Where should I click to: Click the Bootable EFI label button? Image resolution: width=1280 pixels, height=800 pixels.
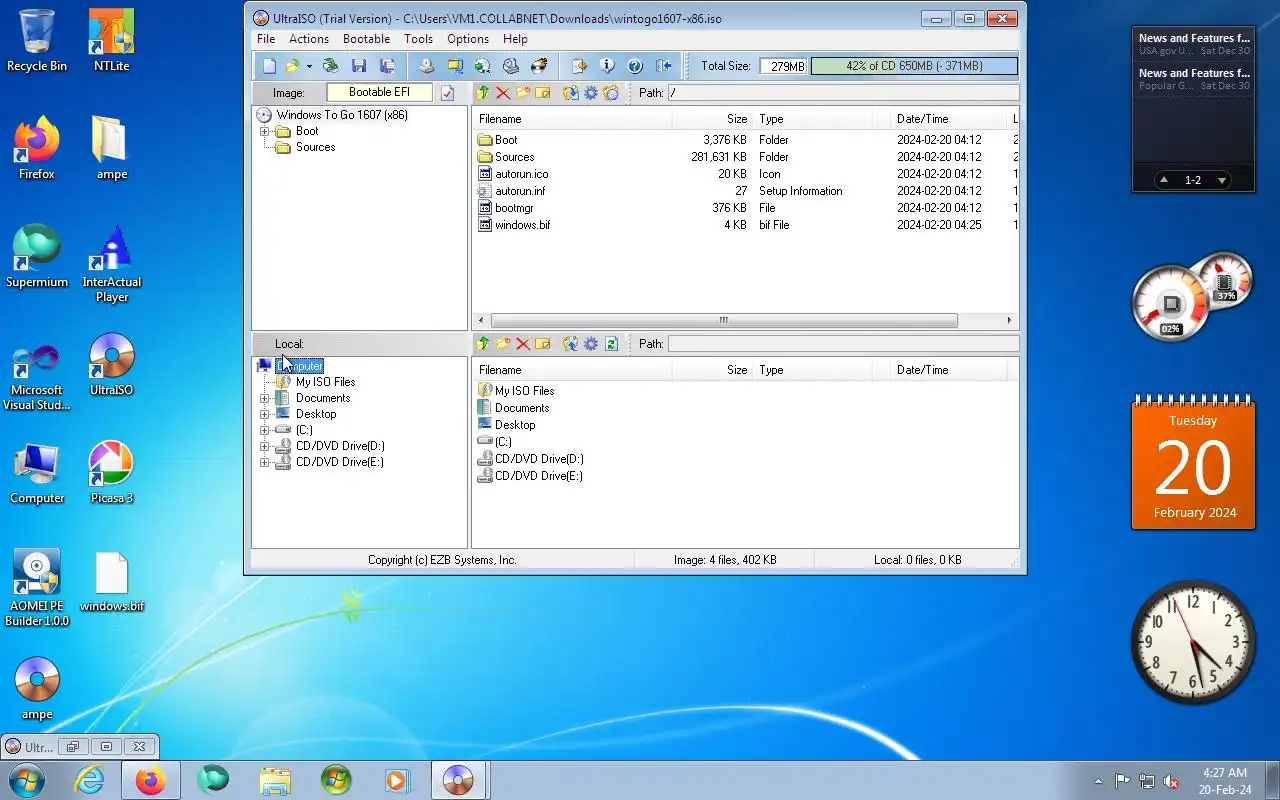pyautogui.click(x=380, y=93)
